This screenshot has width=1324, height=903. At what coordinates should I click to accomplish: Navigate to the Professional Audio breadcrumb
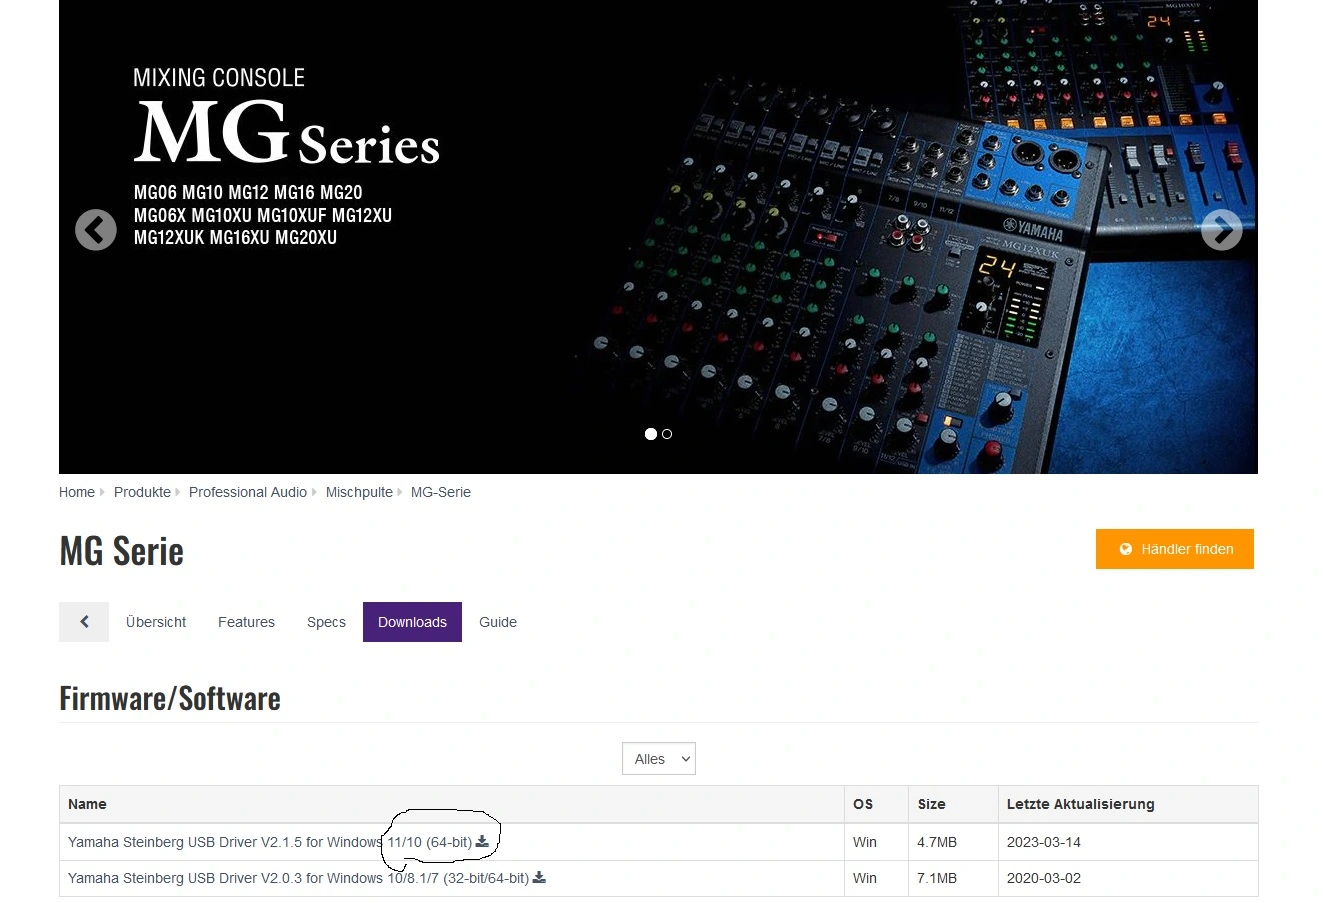click(248, 492)
